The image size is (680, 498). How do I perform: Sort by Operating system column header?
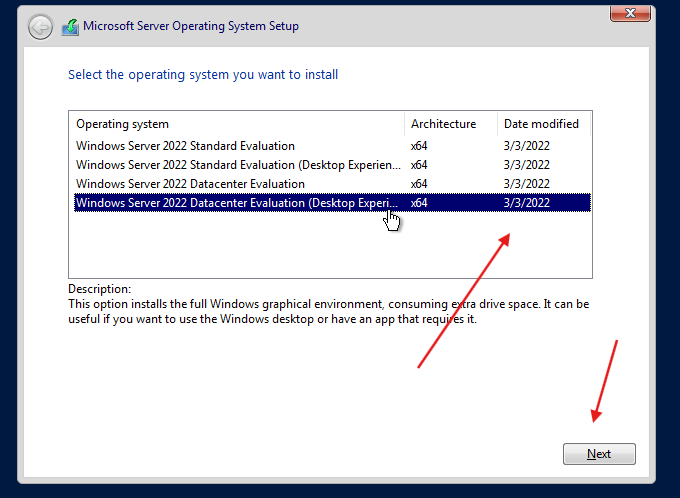[x=123, y=124]
